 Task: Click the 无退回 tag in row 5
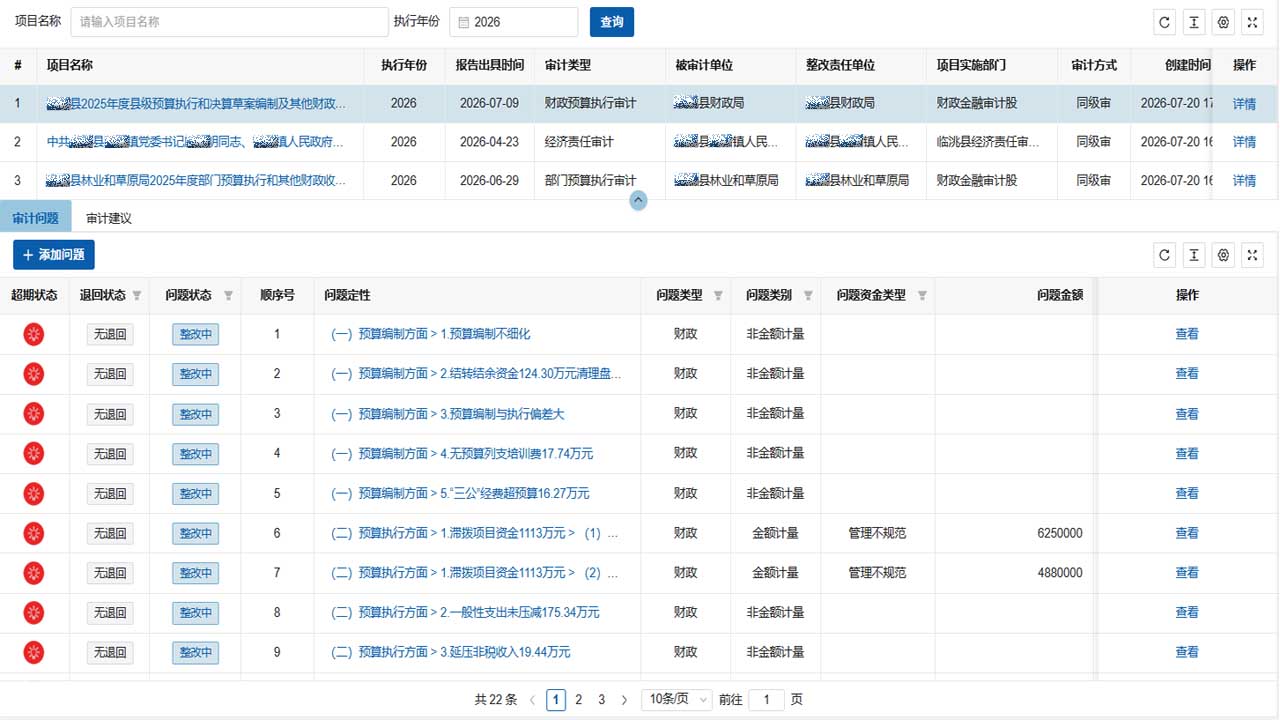coord(110,493)
